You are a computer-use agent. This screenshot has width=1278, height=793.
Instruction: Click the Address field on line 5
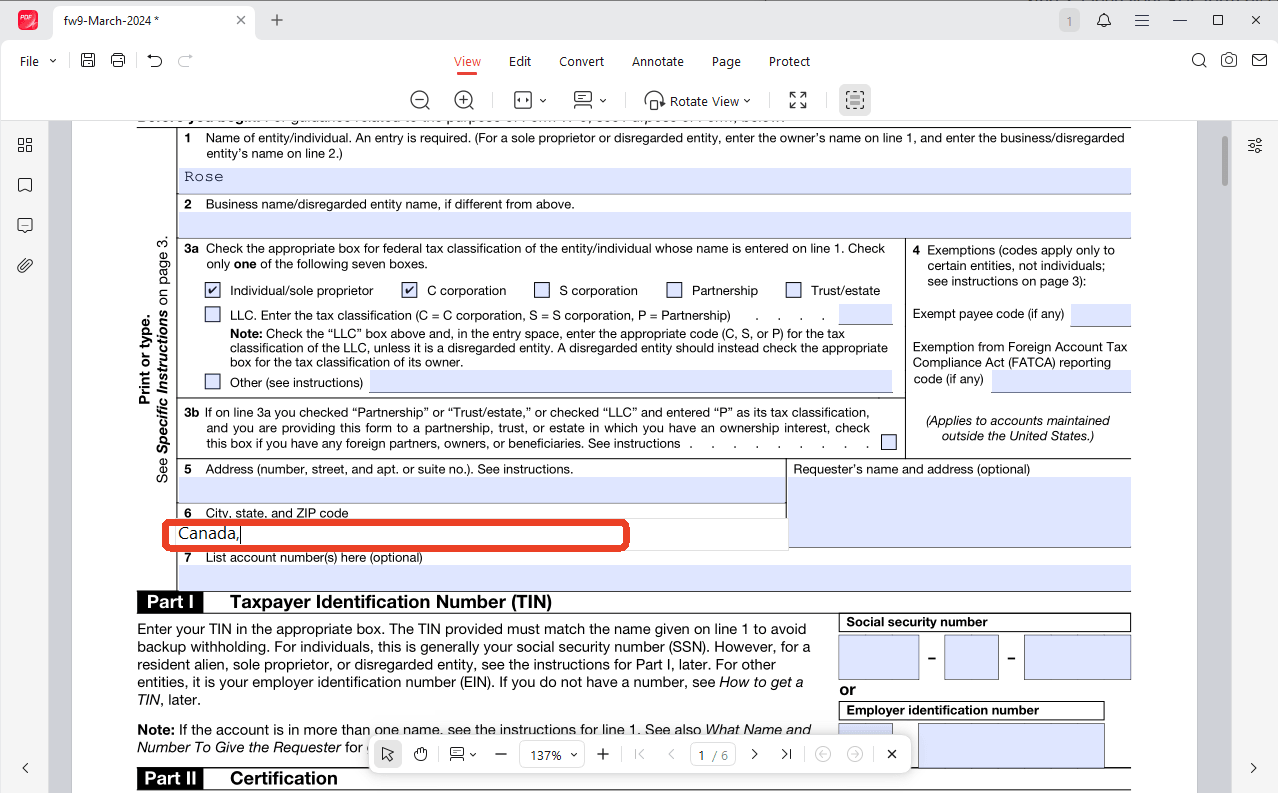[x=481, y=490]
